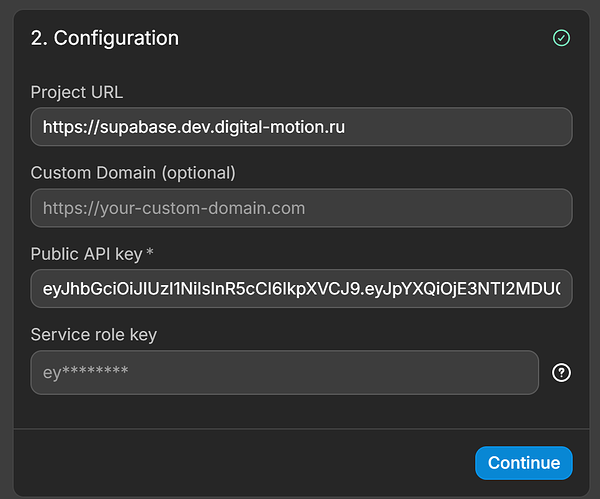Click the "Public API key" label
The image size is (600, 499).
pos(86,254)
